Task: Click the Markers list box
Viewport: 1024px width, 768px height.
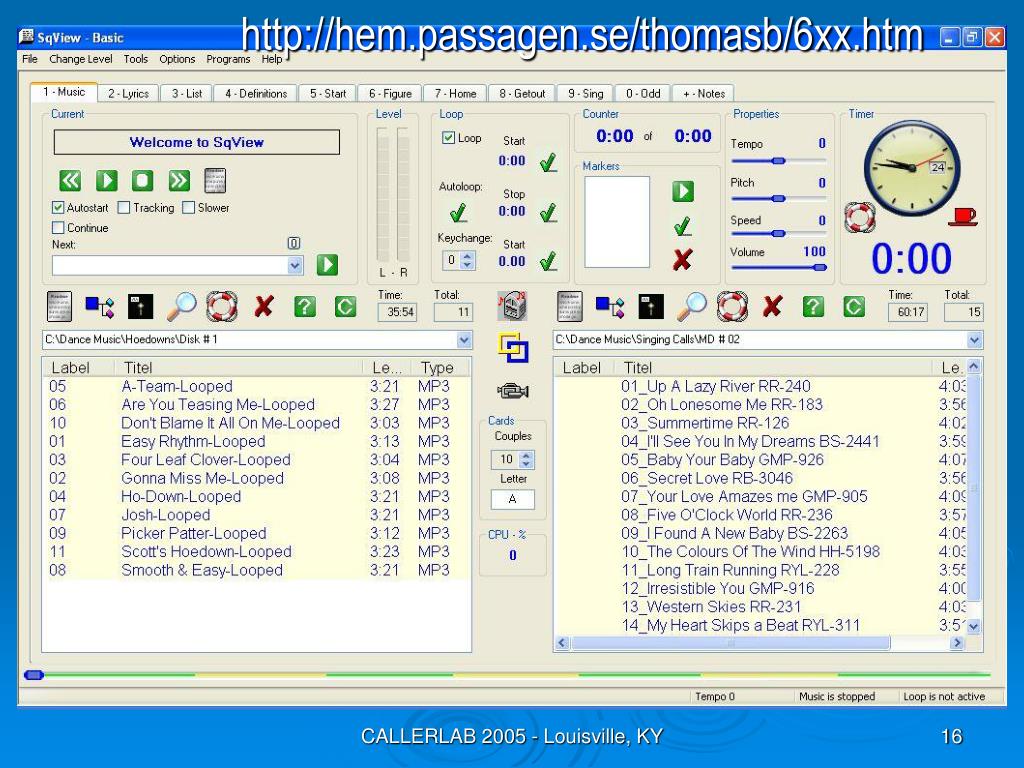Action: [x=616, y=222]
